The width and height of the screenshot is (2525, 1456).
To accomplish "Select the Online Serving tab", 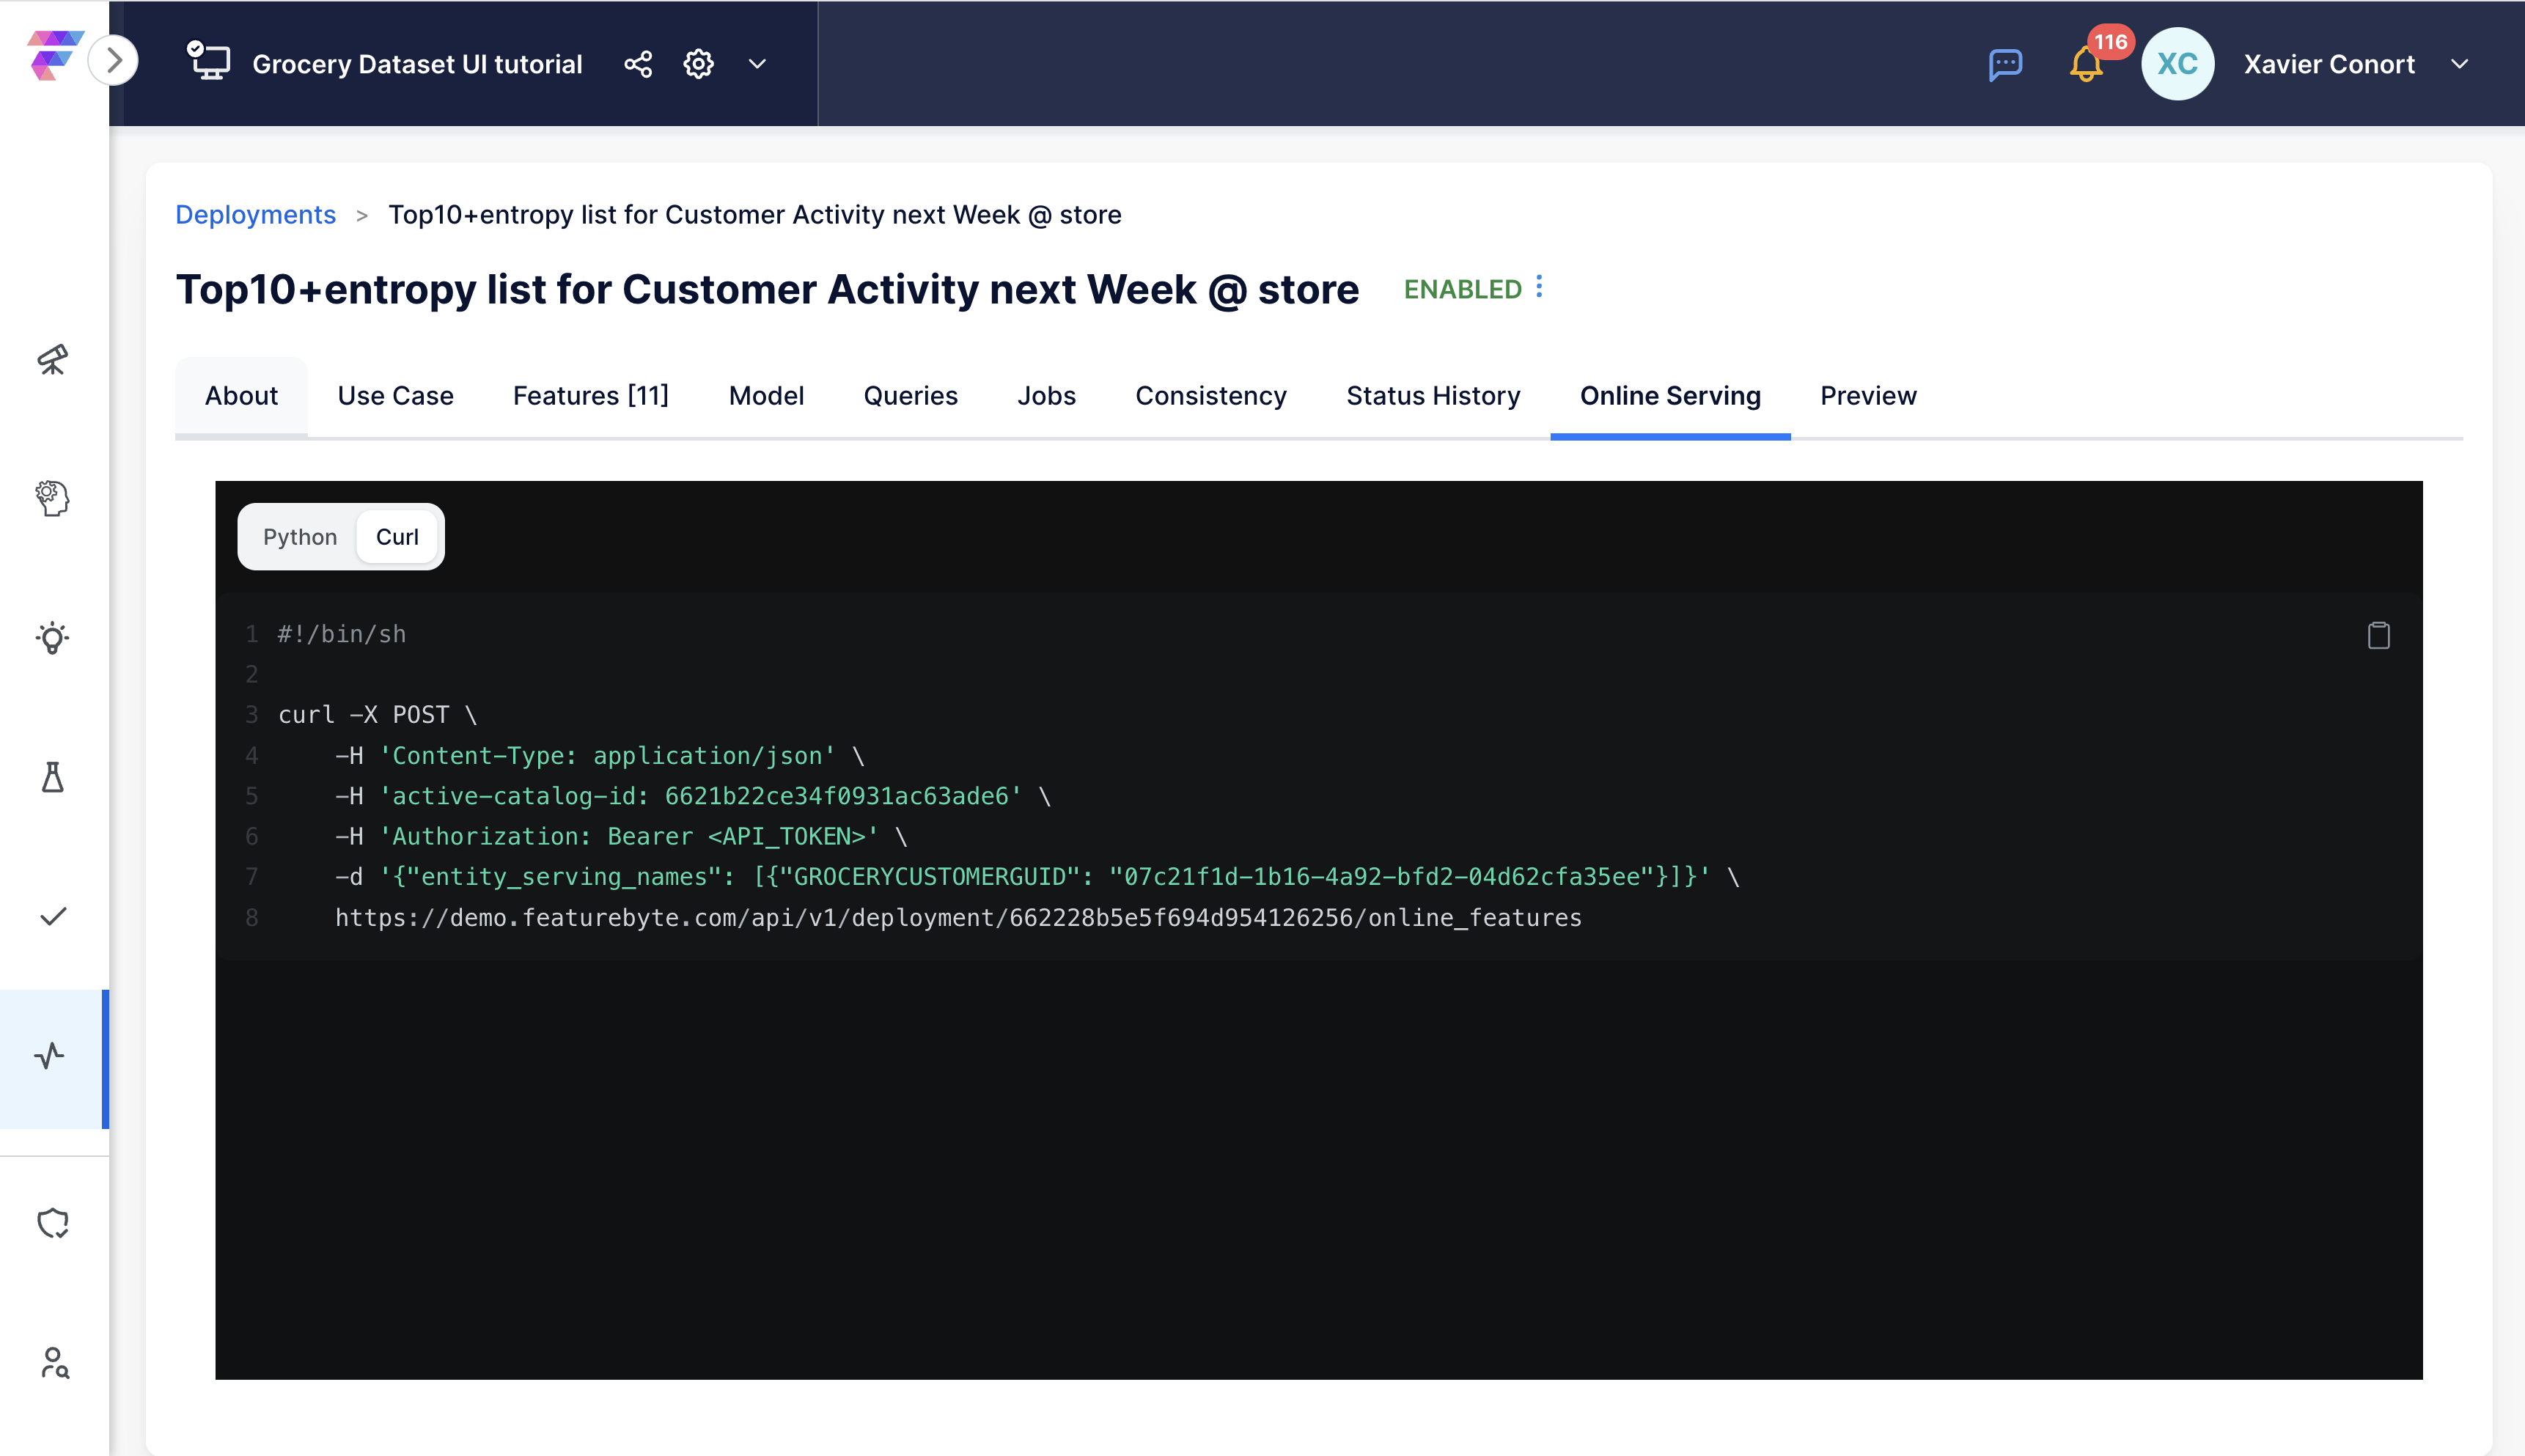I will click(x=1670, y=396).
